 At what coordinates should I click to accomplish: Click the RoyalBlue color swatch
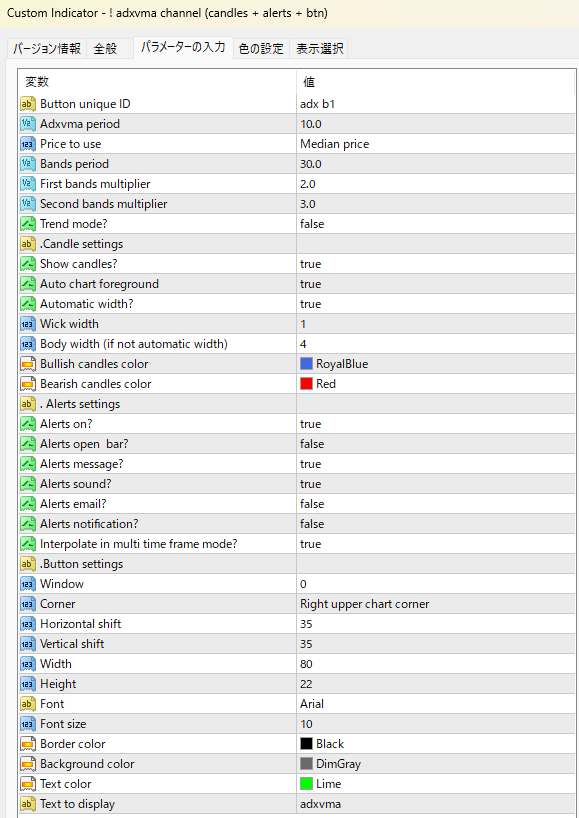(306, 364)
